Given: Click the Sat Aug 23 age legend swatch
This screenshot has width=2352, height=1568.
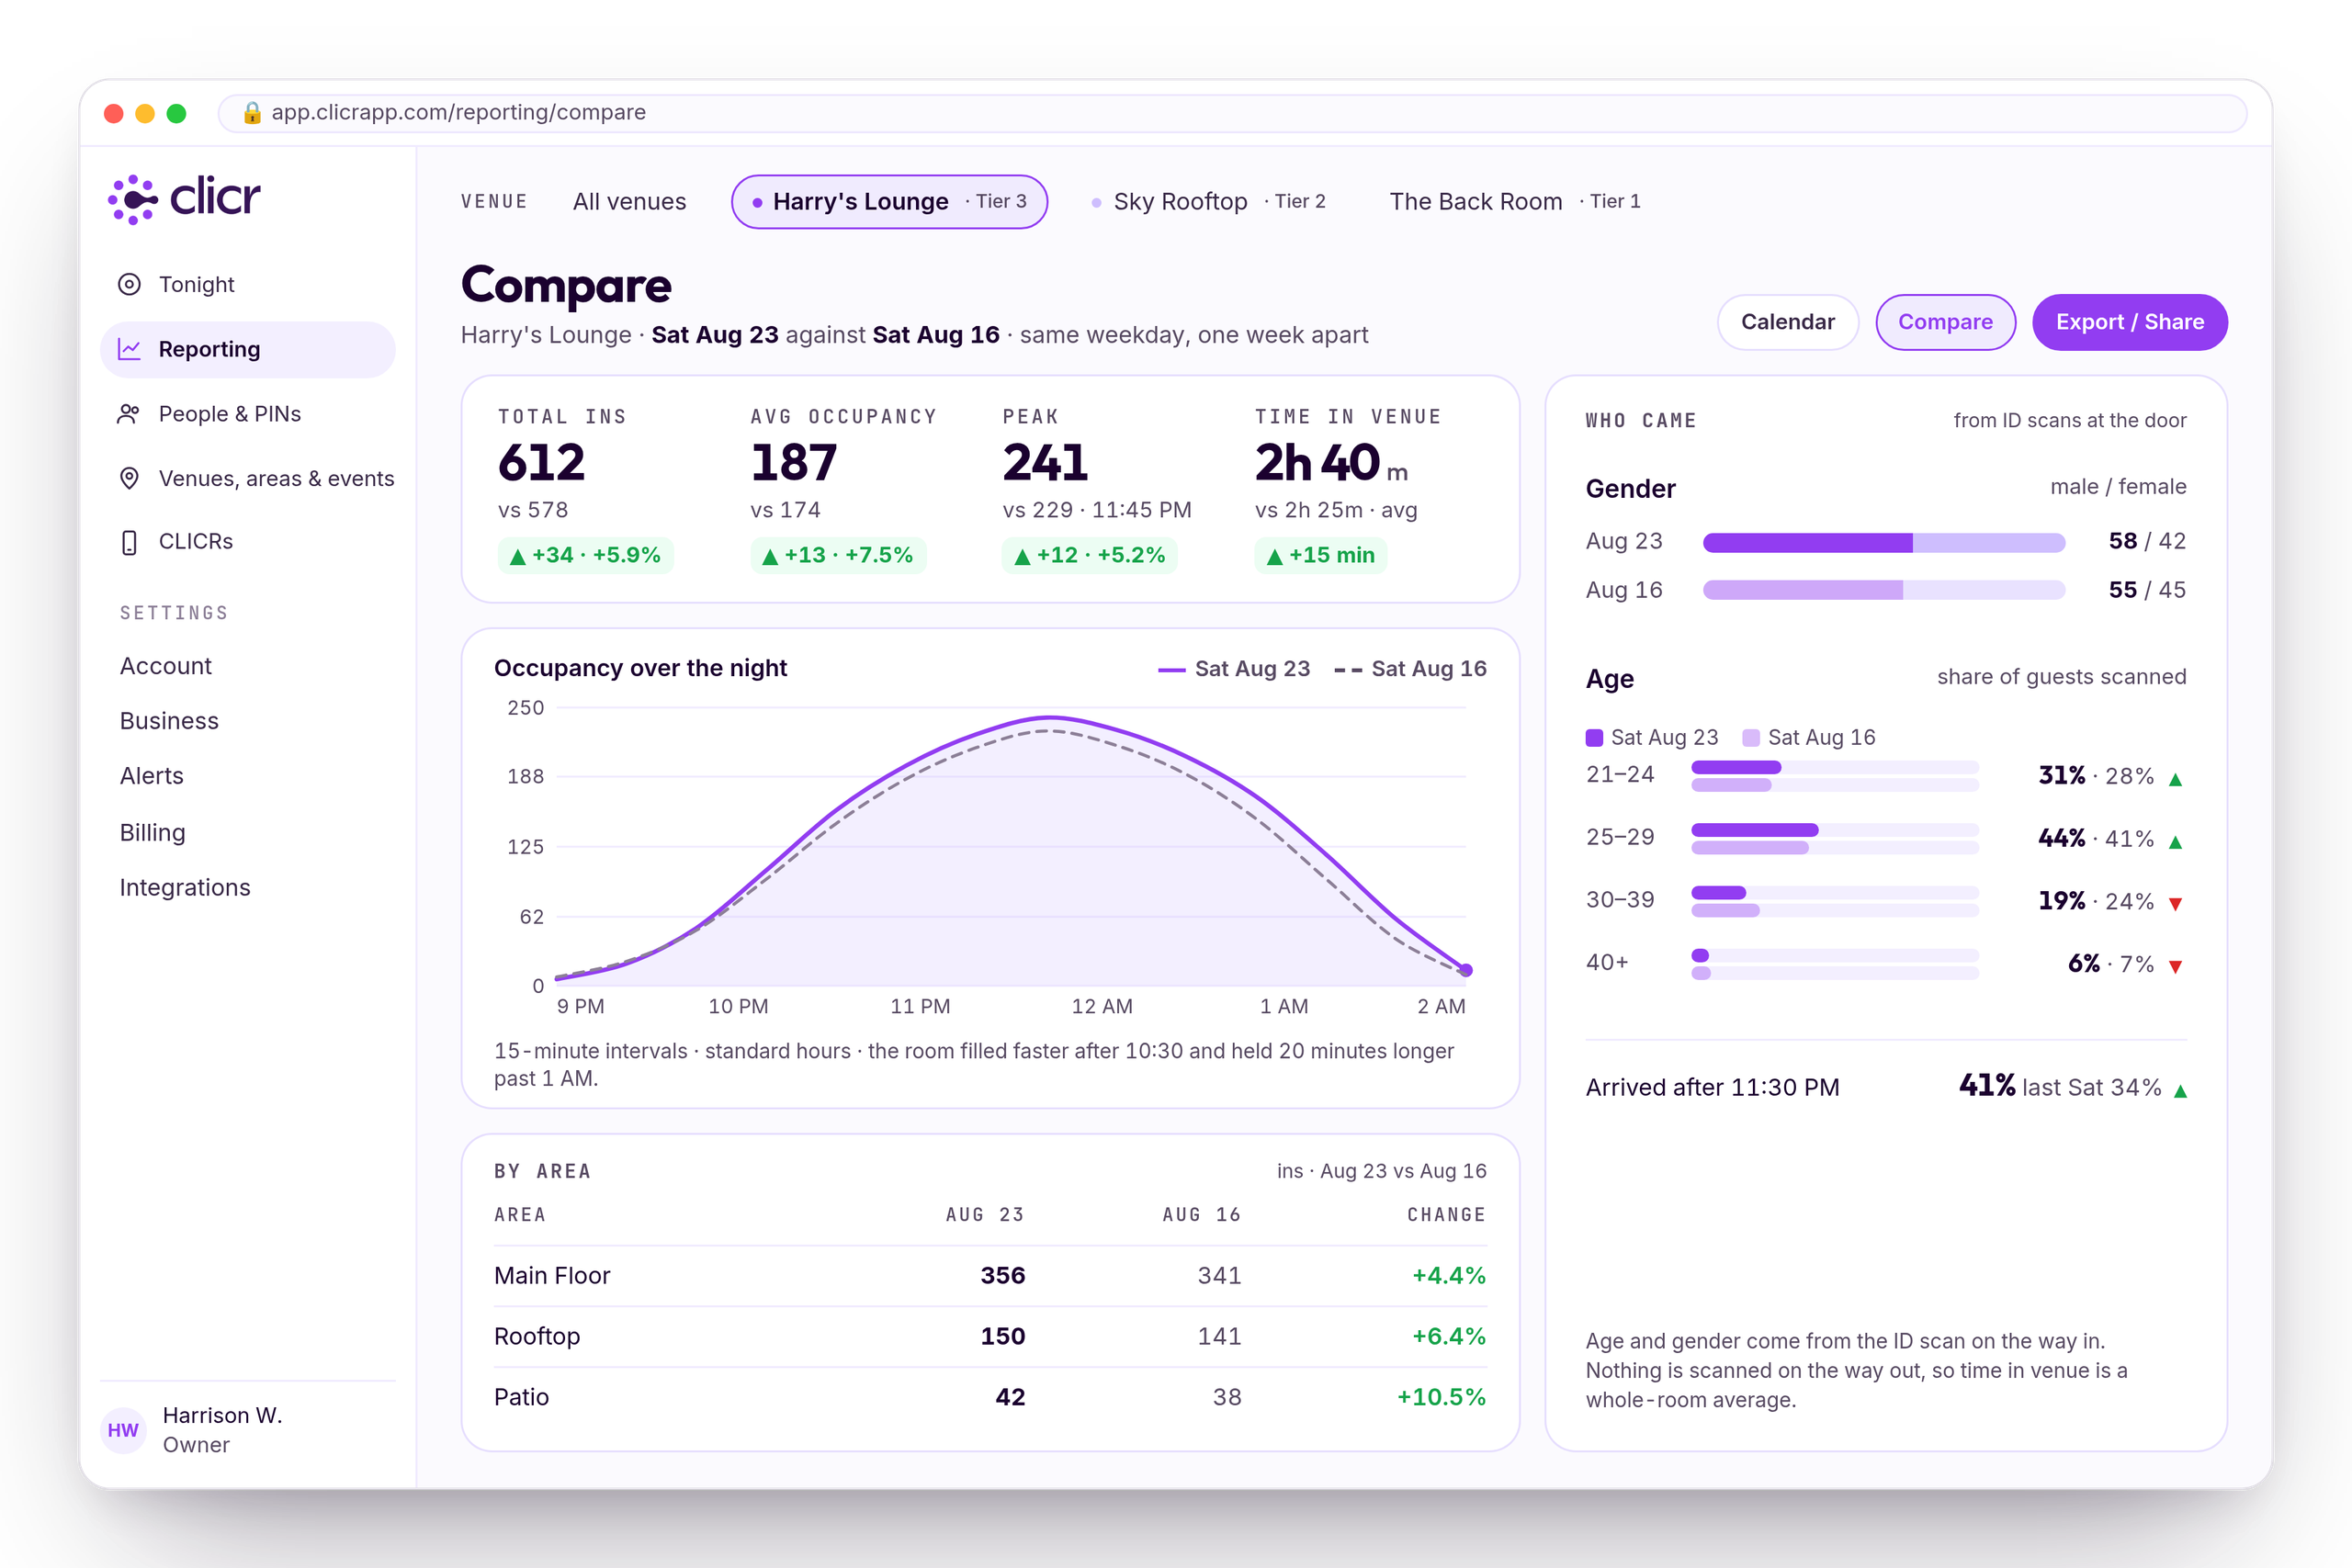Looking at the screenshot, I should [1595, 738].
